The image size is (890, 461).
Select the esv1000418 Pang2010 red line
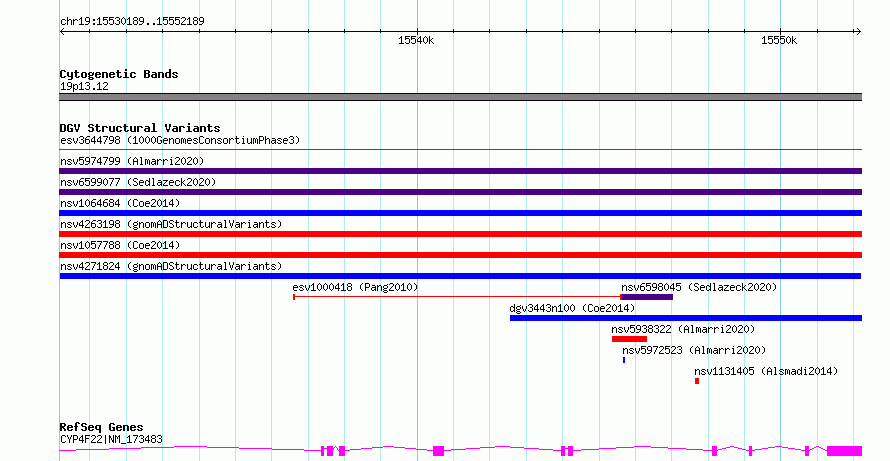click(457, 297)
